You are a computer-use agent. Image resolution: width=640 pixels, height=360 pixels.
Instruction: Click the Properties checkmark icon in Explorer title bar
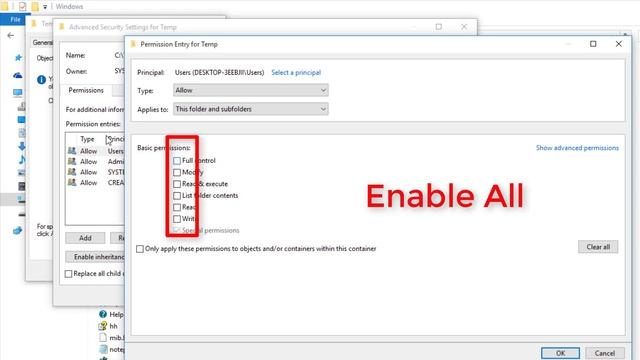(22, 6)
